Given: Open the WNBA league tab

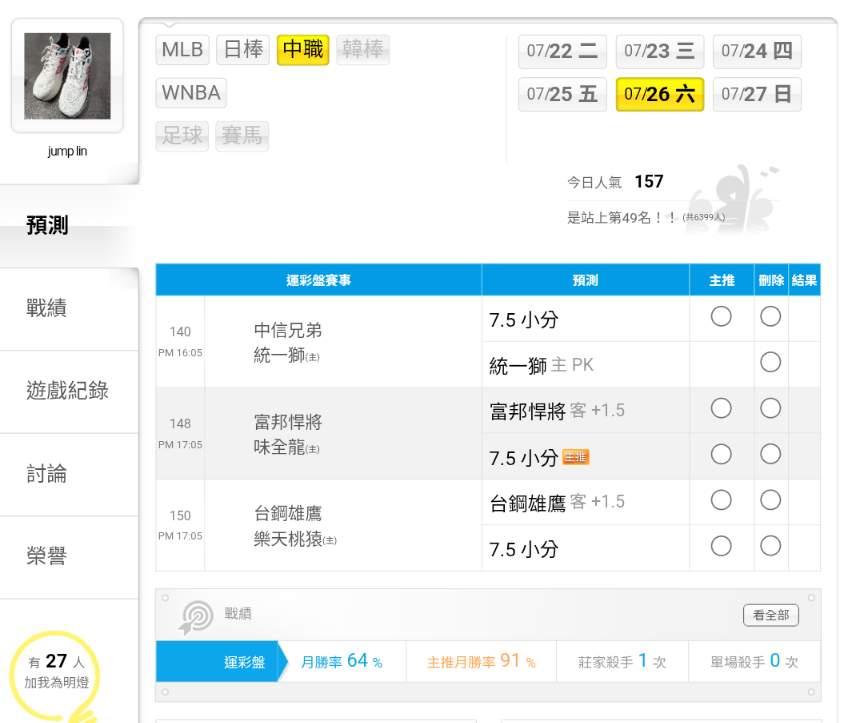Looking at the screenshot, I should (191, 93).
